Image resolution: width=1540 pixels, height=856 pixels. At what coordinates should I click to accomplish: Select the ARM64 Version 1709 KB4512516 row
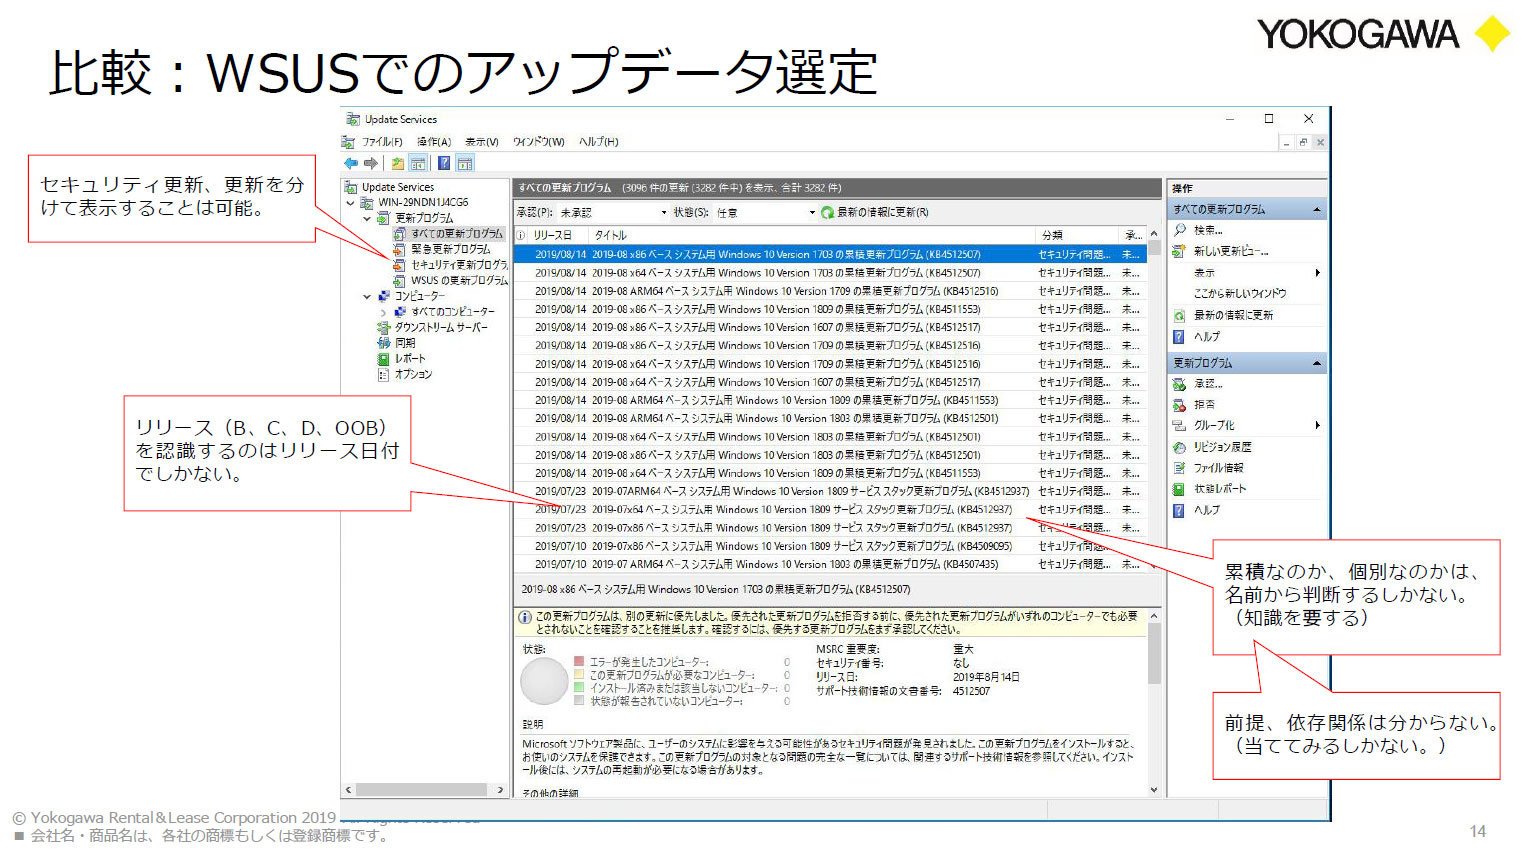click(x=828, y=291)
